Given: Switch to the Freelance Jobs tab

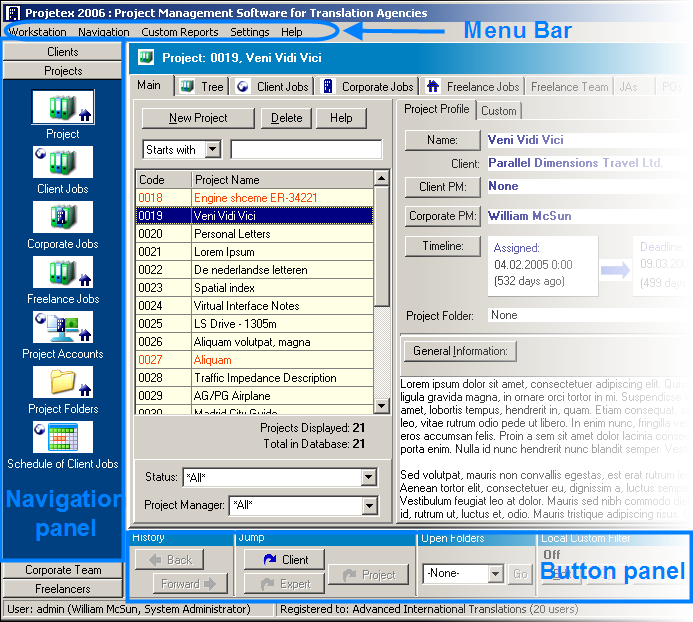Looking at the screenshot, I should click(x=472, y=87).
